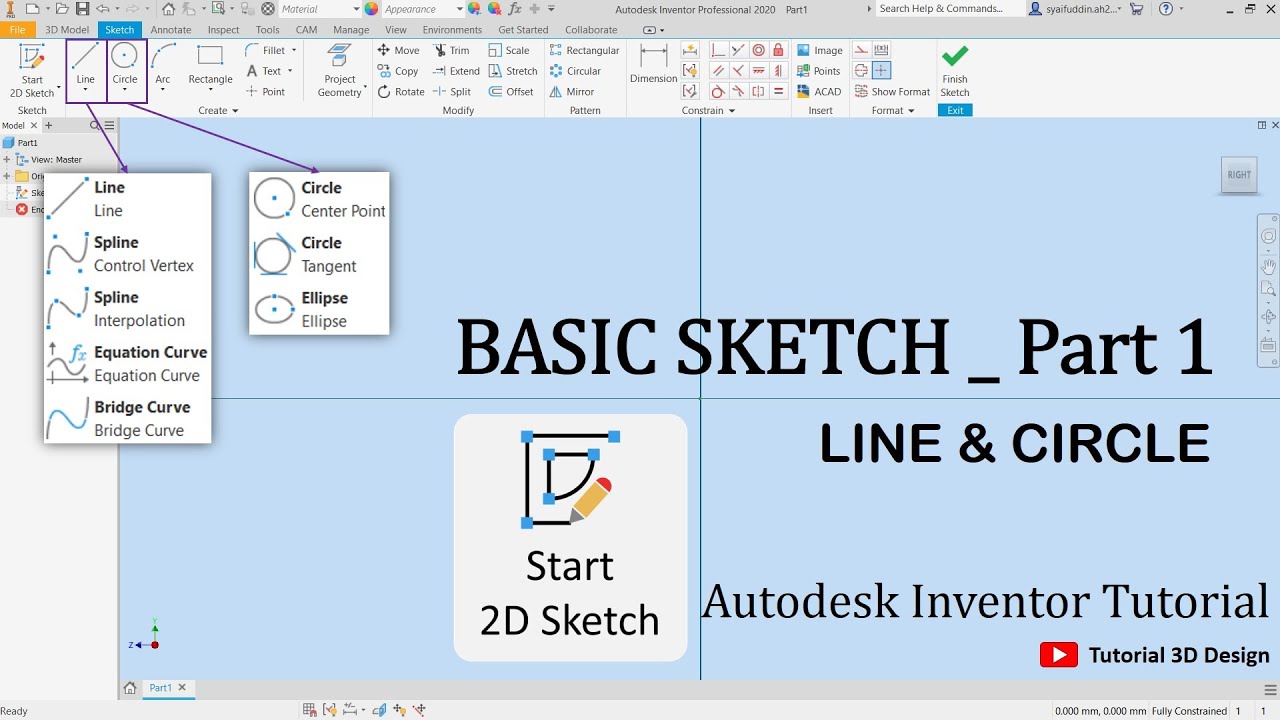Select the Dimension tool

[x=653, y=65]
